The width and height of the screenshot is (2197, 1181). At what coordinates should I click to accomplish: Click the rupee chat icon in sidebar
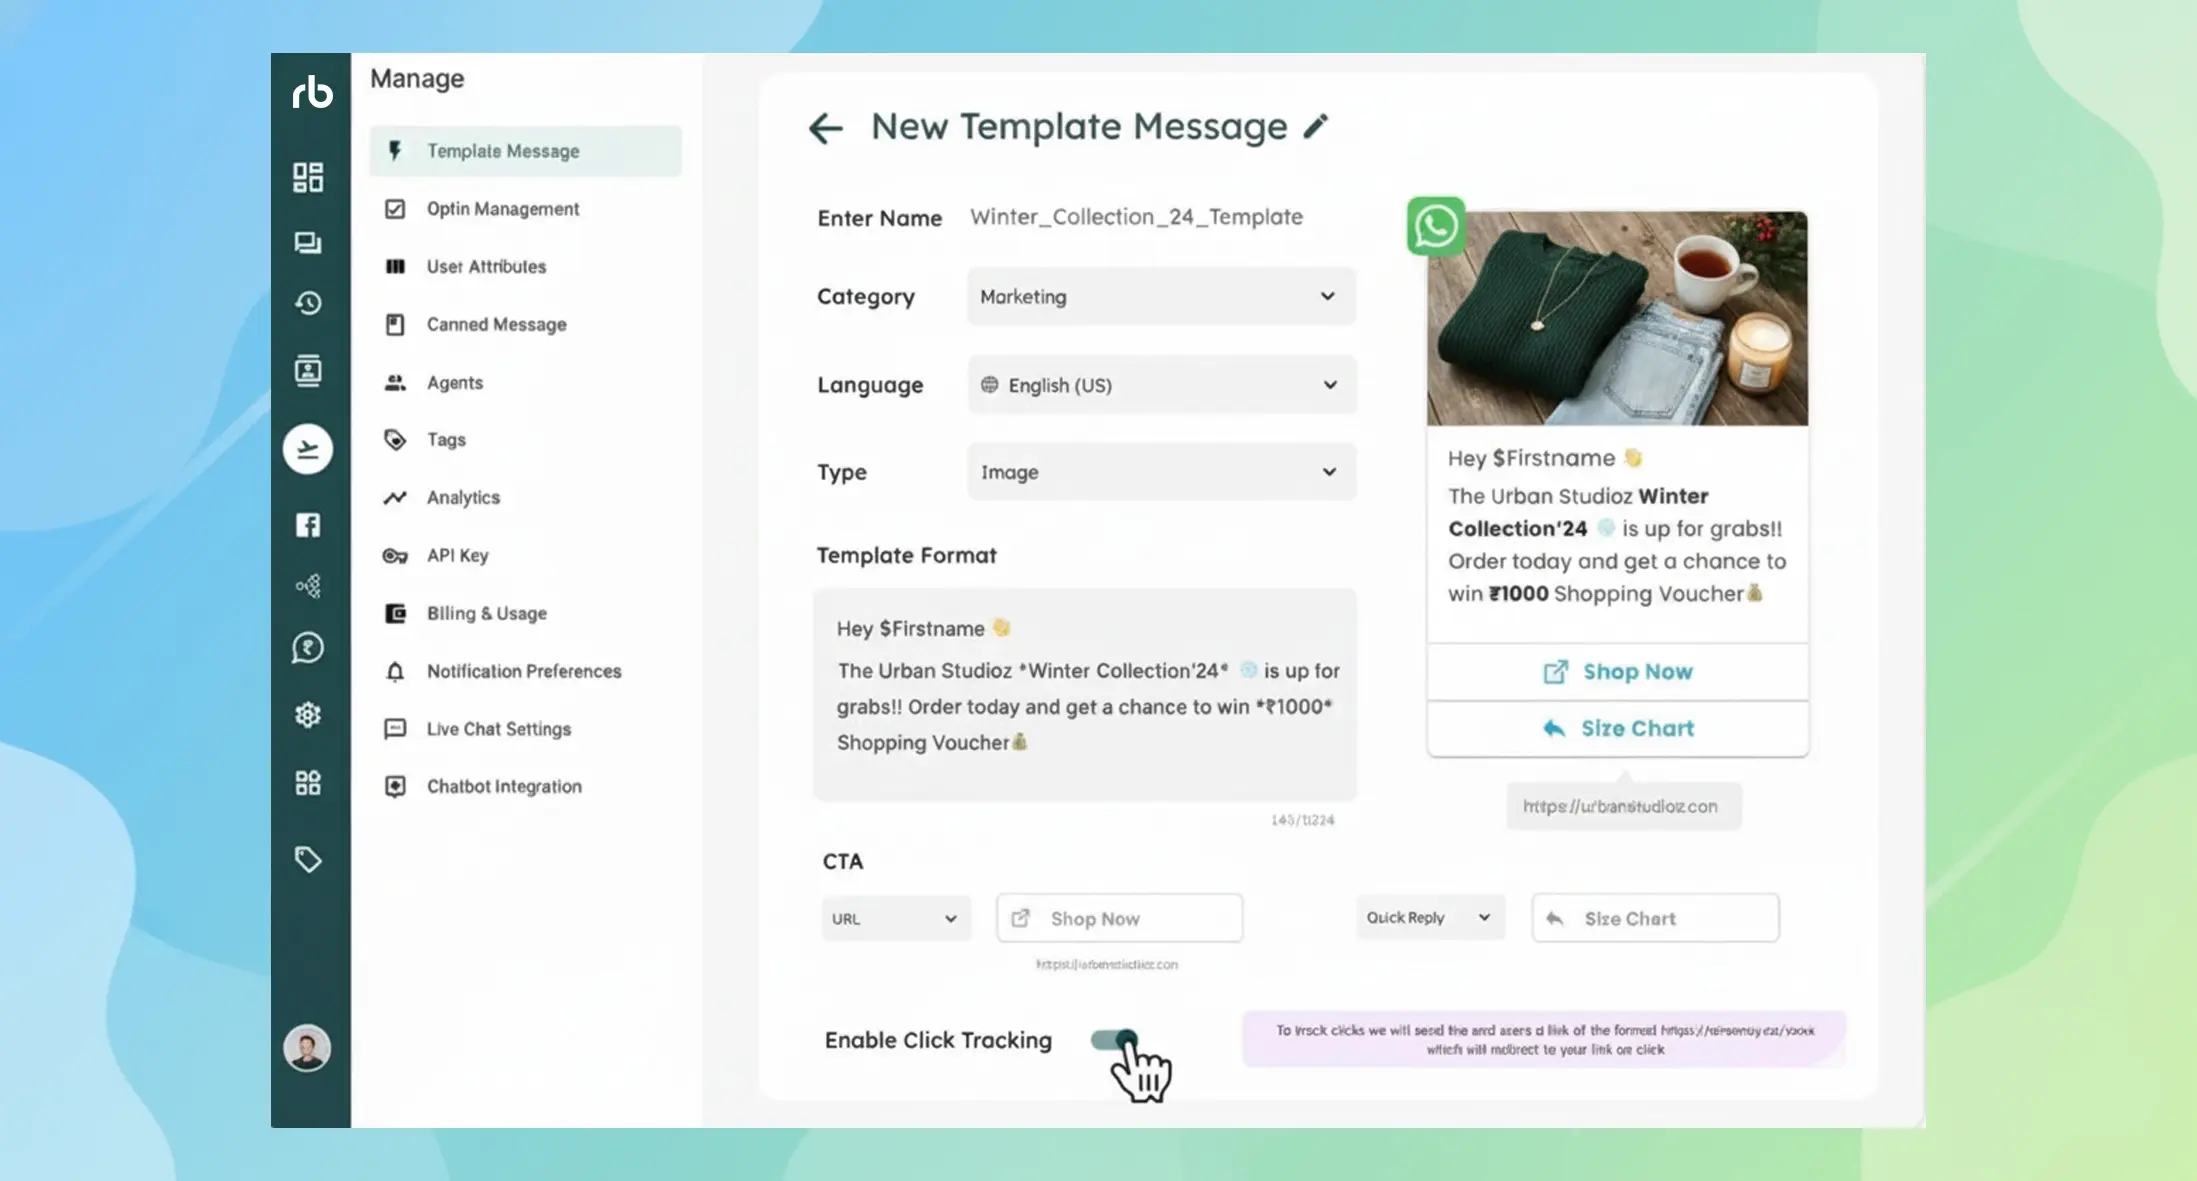[x=308, y=648]
